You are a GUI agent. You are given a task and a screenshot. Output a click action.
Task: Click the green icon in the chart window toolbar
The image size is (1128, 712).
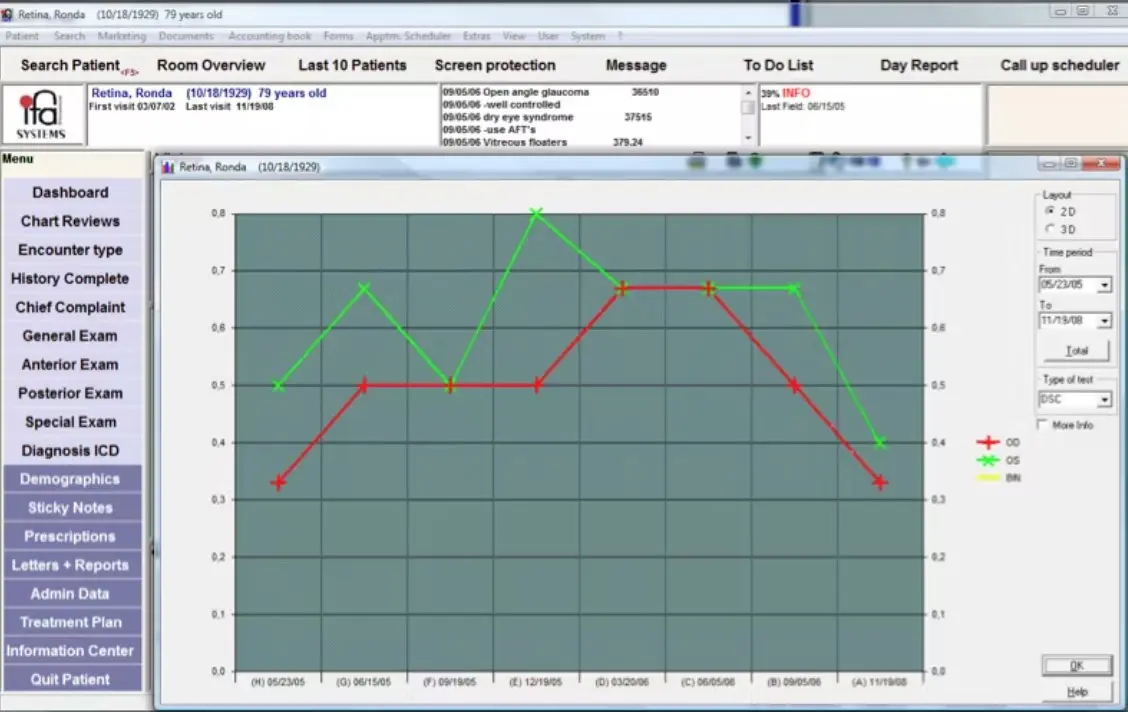(756, 160)
